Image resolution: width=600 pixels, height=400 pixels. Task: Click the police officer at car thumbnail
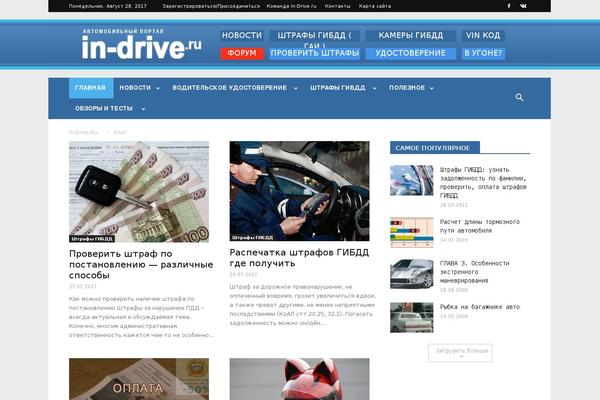(300, 191)
